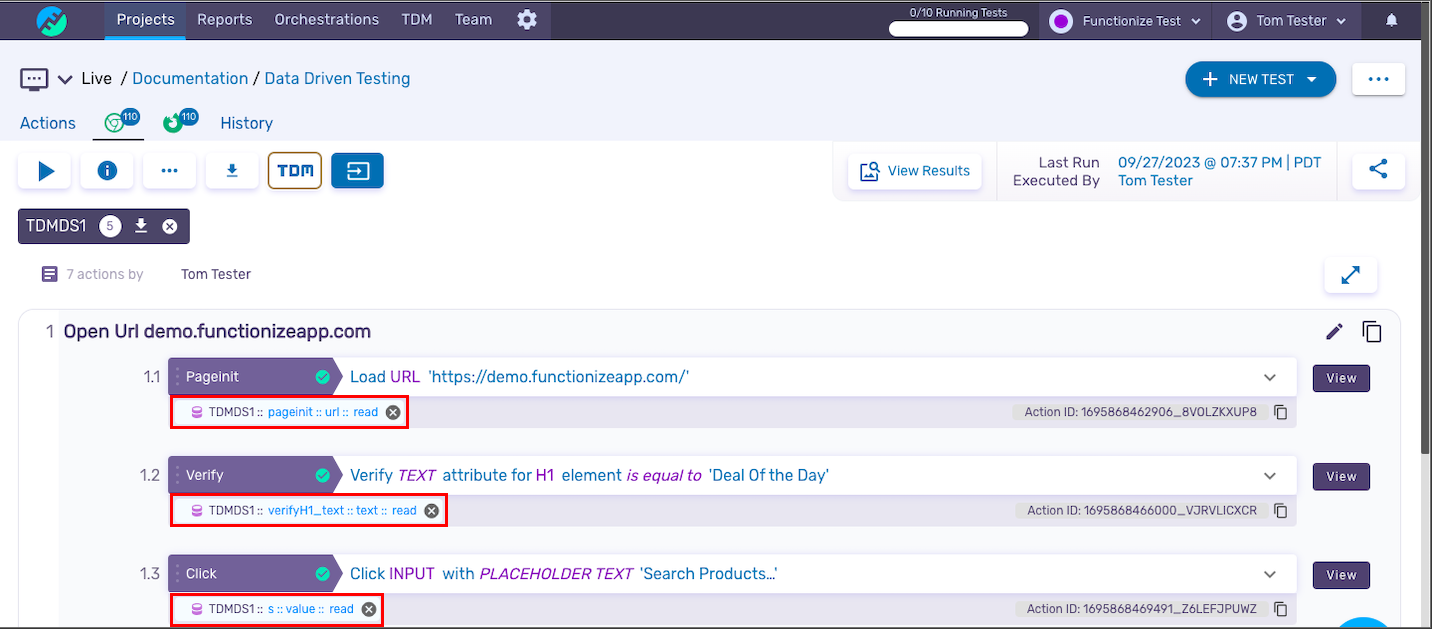Click the blue quick-insert arrow button
Image resolution: width=1432 pixels, height=629 pixels.
point(357,171)
